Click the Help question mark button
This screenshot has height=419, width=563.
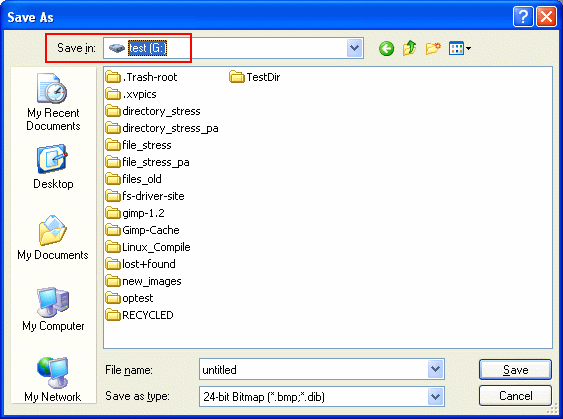[523, 17]
